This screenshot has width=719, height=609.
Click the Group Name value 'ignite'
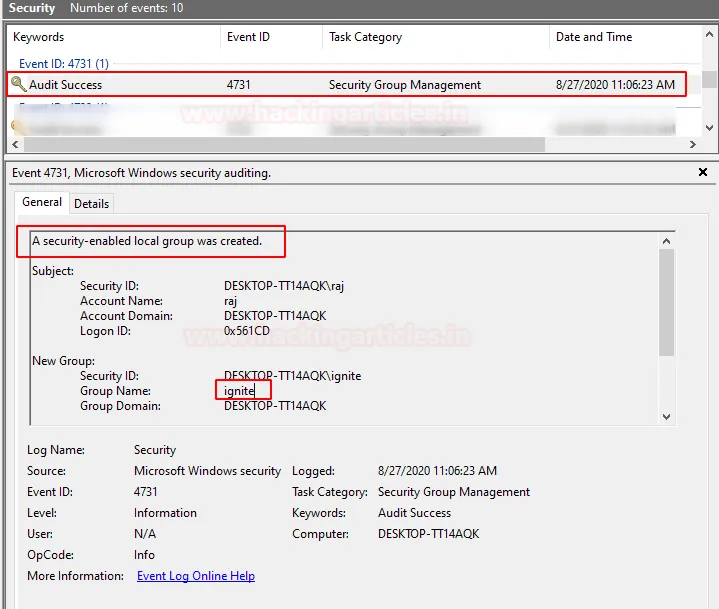point(240,391)
